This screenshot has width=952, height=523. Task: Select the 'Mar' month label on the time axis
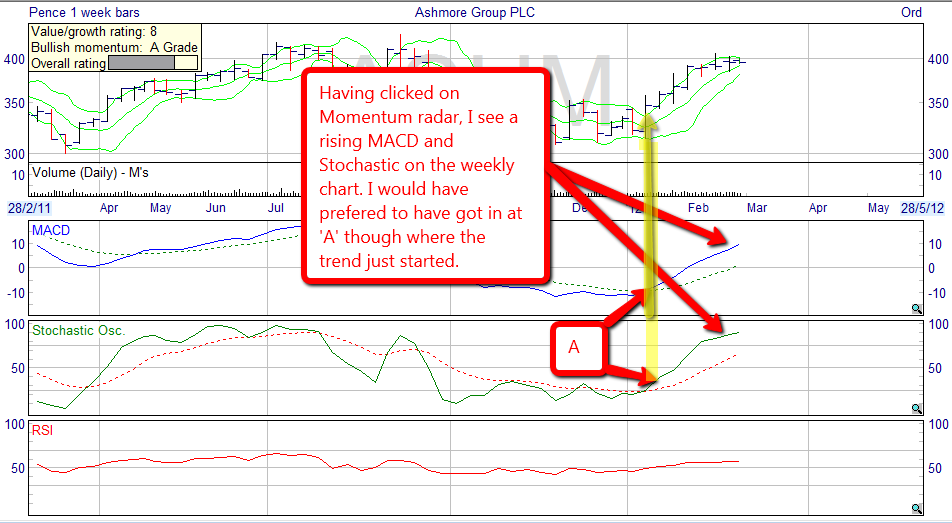pos(756,208)
